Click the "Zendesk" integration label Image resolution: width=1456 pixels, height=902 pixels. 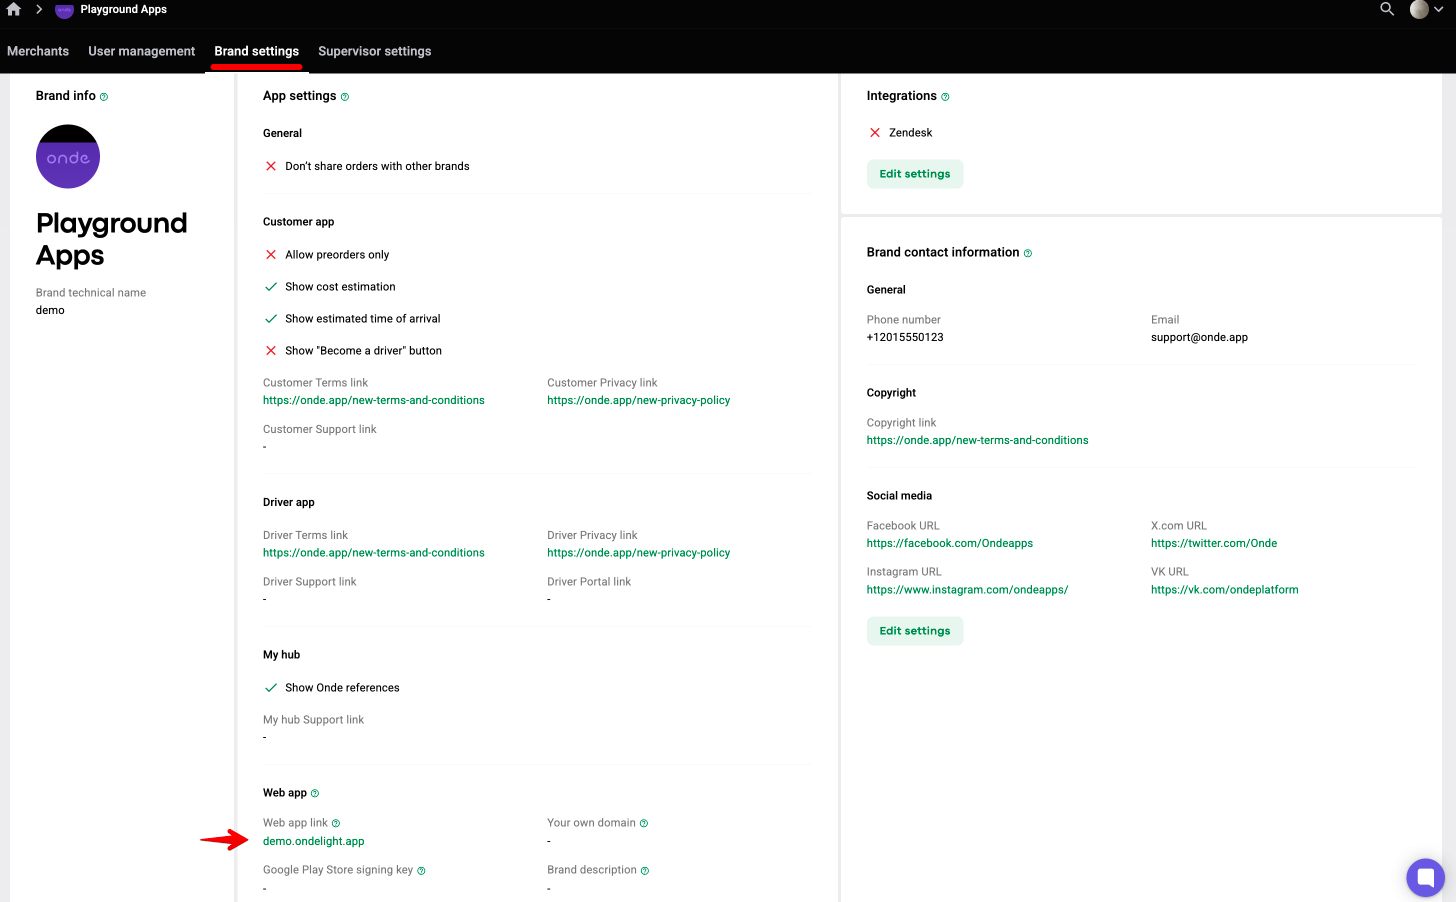910,133
